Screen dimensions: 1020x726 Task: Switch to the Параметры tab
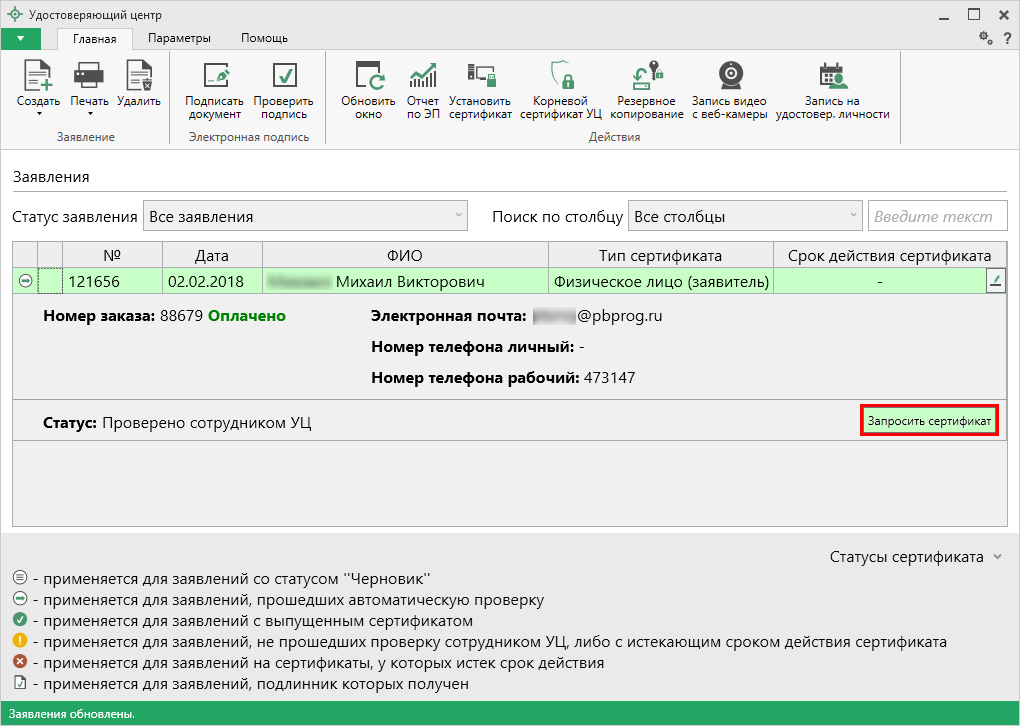point(179,38)
